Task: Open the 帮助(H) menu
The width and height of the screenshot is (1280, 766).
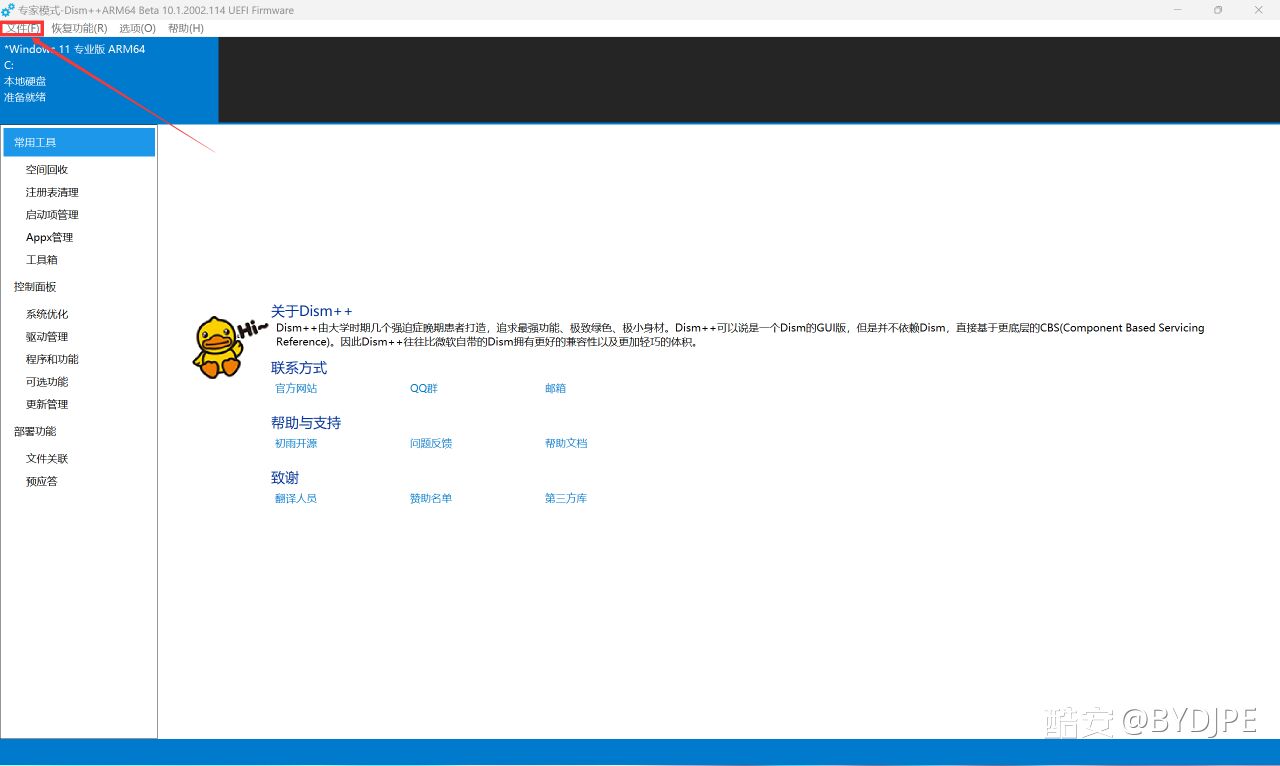Action: tap(185, 28)
